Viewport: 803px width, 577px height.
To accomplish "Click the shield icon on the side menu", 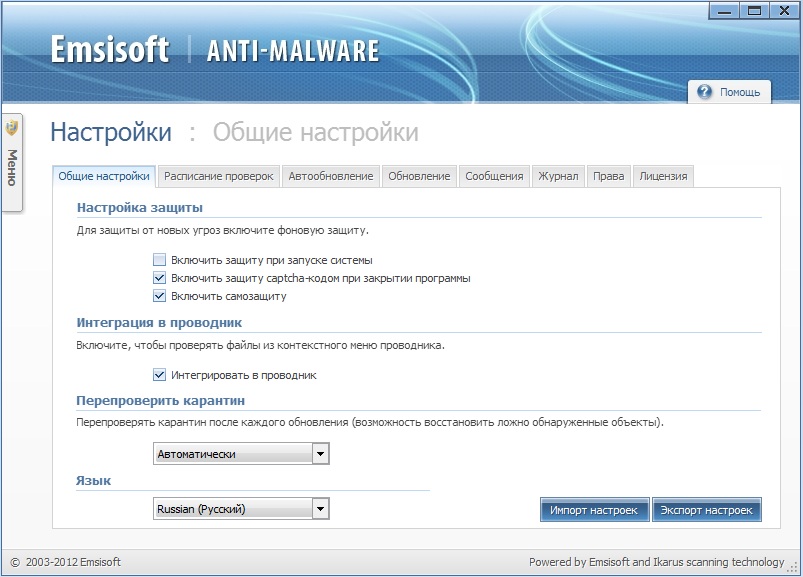I will click(11, 127).
